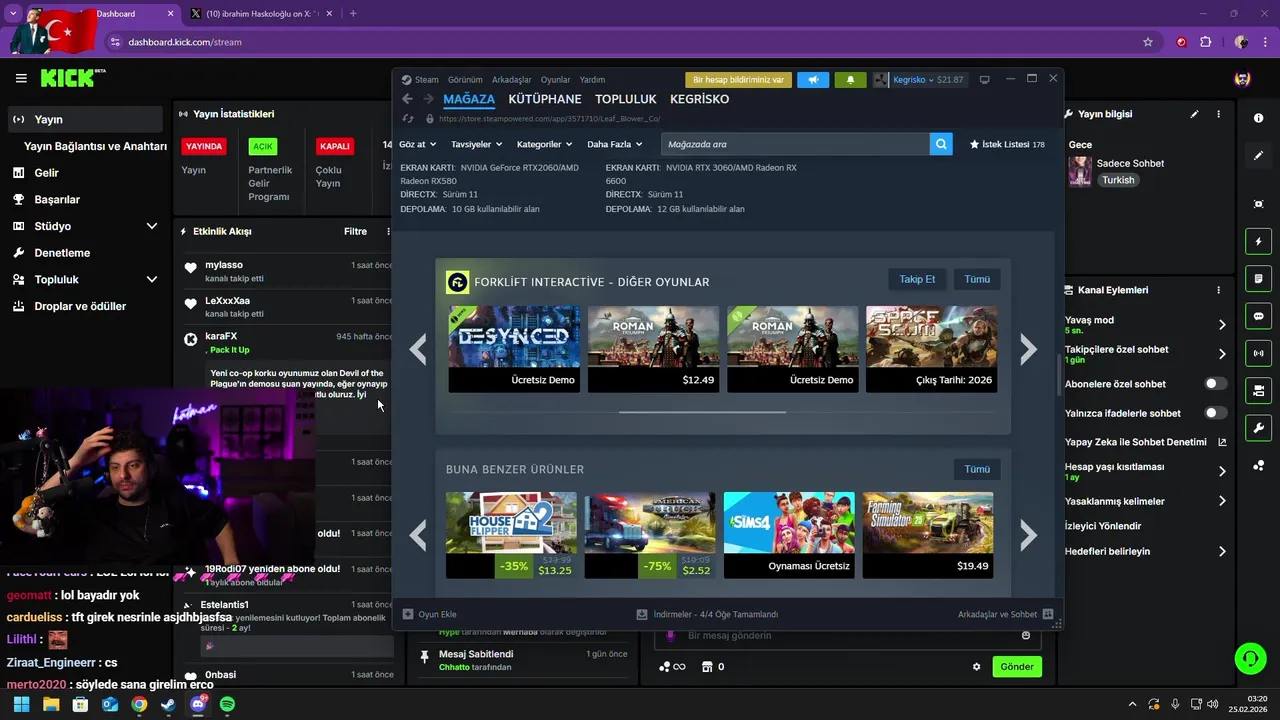Image resolution: width=1280 pixels, height=720 pixels.
Task: Open Kick profile avatar menu
Action: pos(1242,78)
